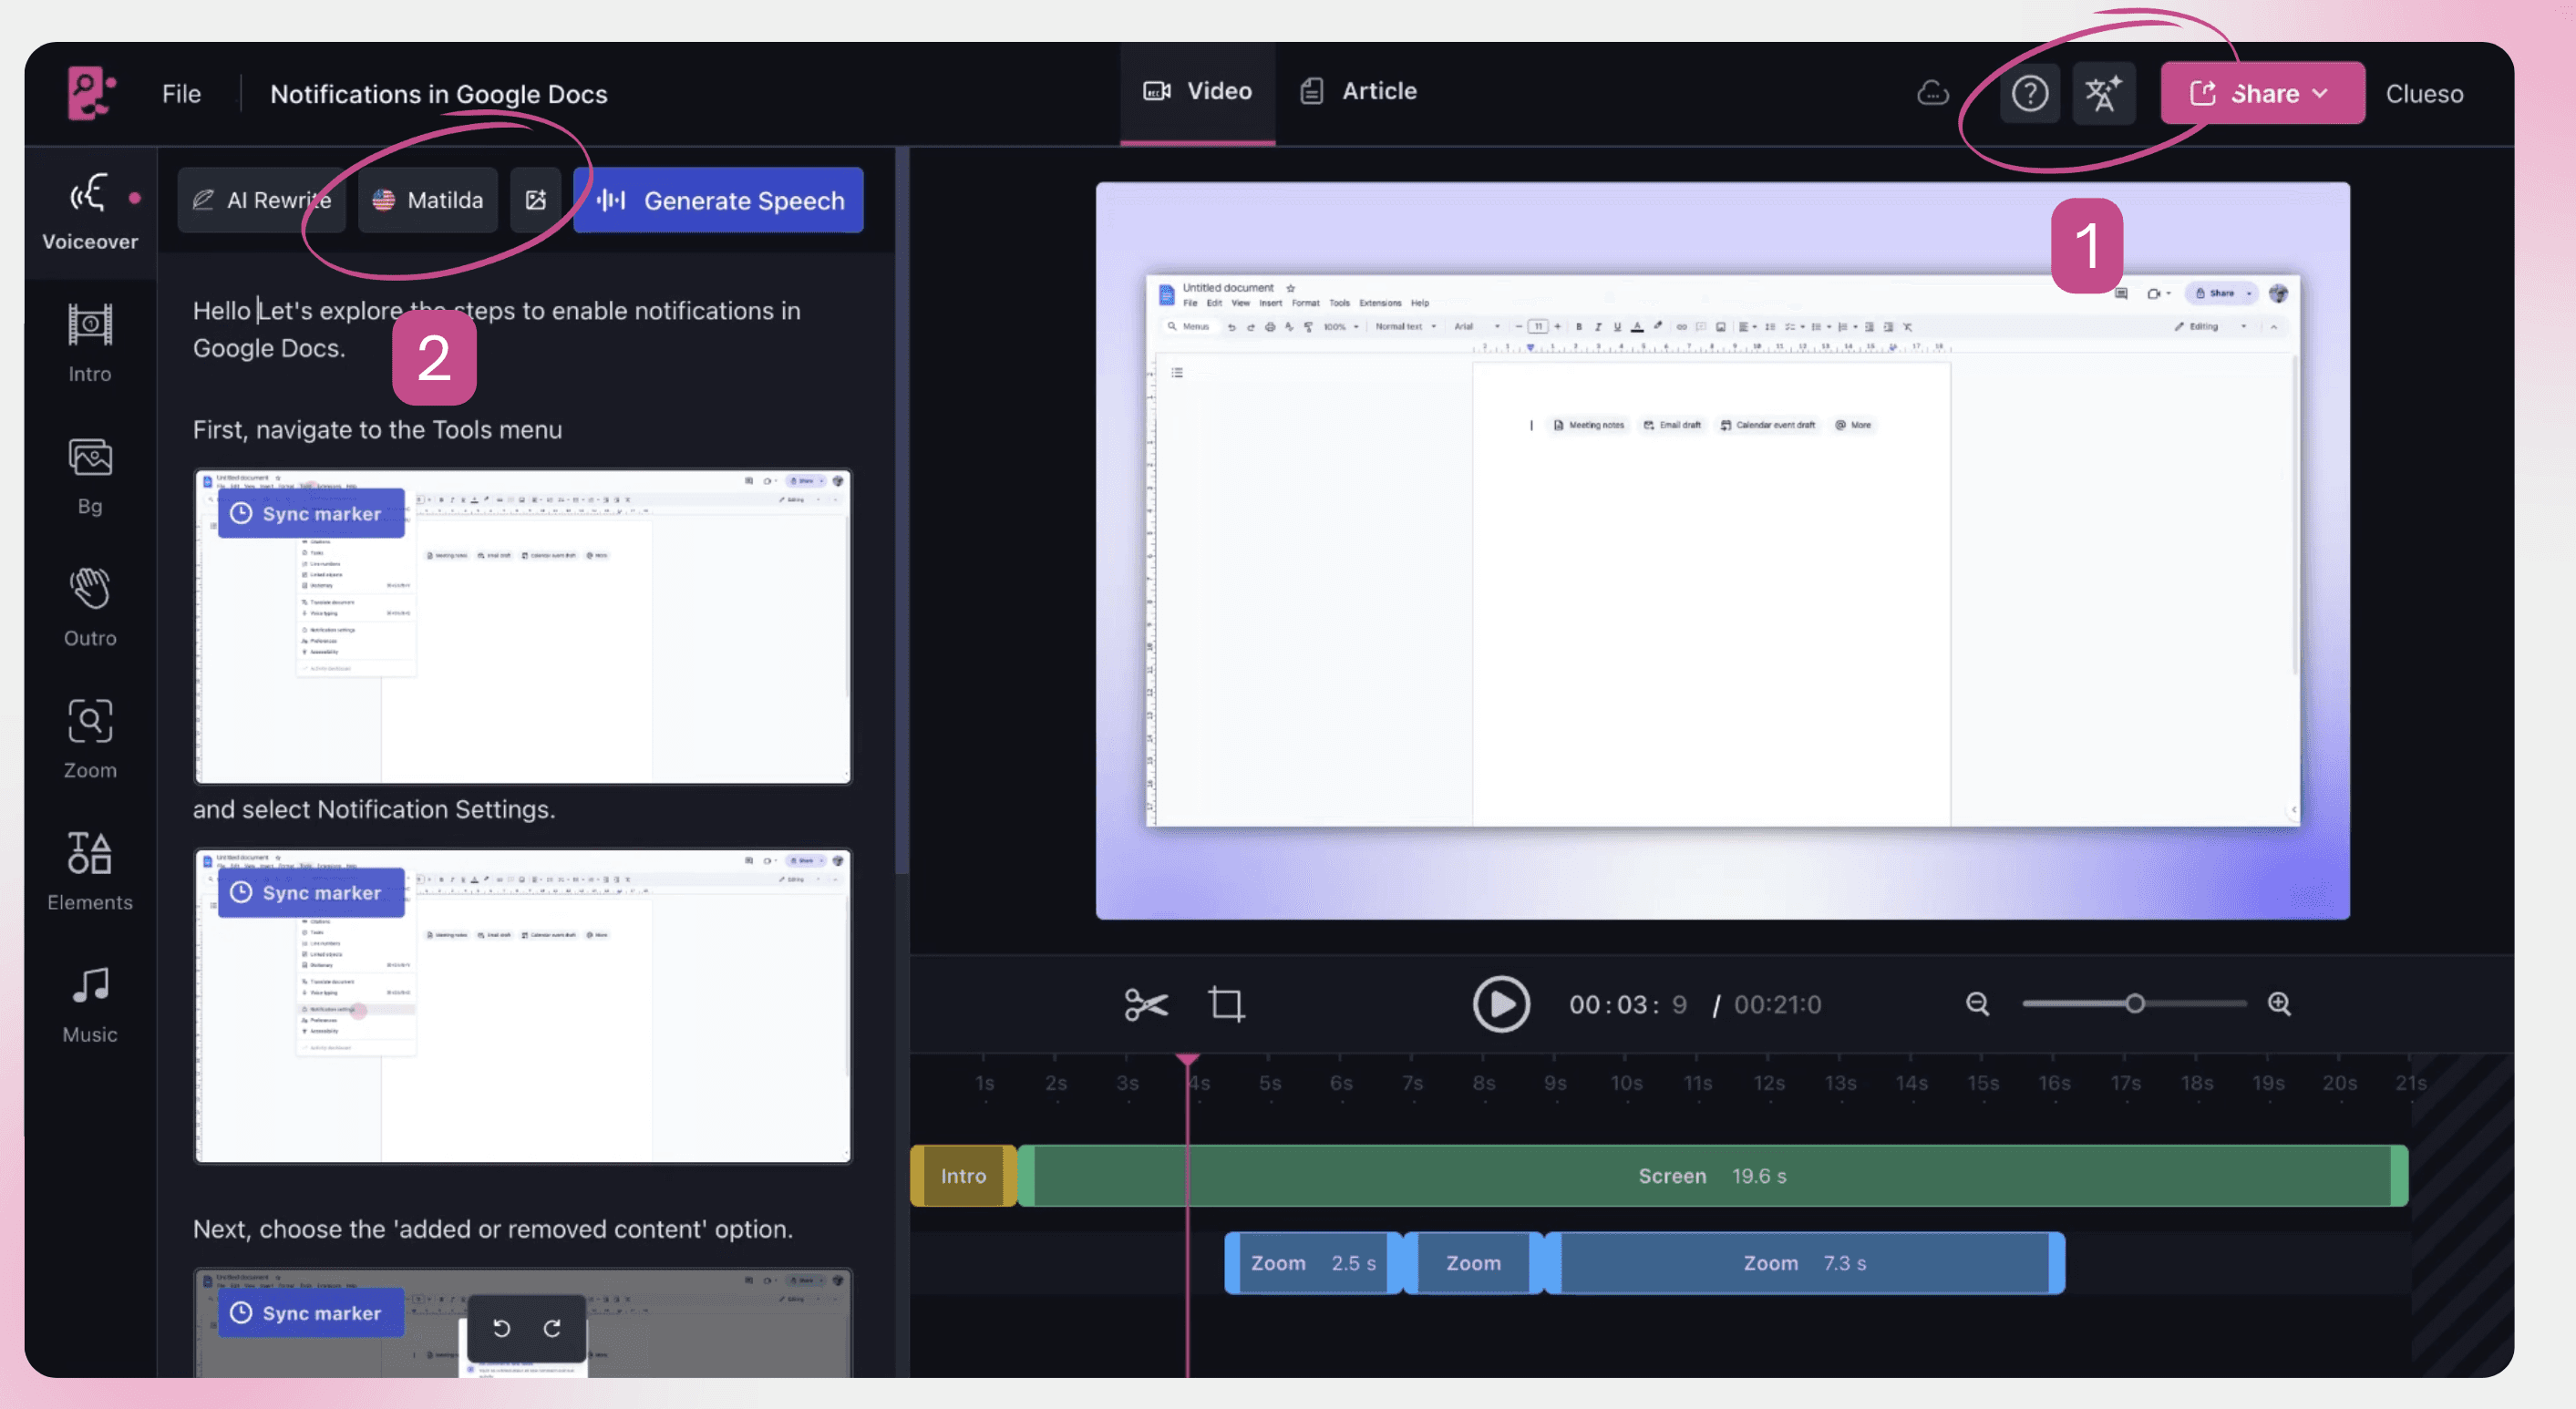This screenshot has height=1409, width=2576.
Task: Open the Music panel
Action: click(90, 1005)
